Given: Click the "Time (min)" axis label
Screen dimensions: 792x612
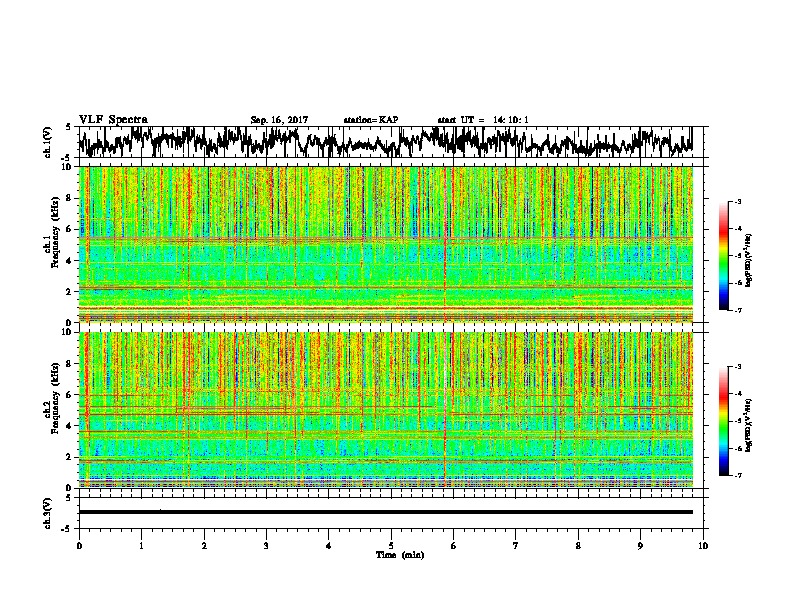Looking at the screenshot, I should click(400, 555).
